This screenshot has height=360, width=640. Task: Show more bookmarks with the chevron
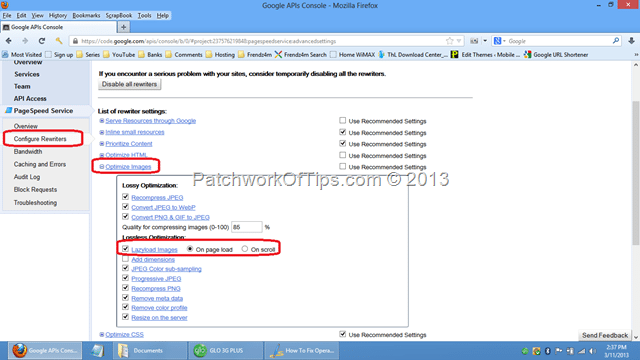tap(636, 55)
